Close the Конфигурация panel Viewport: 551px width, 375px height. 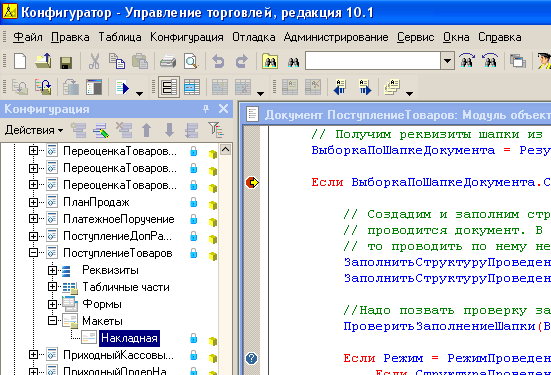click(223, 109)
